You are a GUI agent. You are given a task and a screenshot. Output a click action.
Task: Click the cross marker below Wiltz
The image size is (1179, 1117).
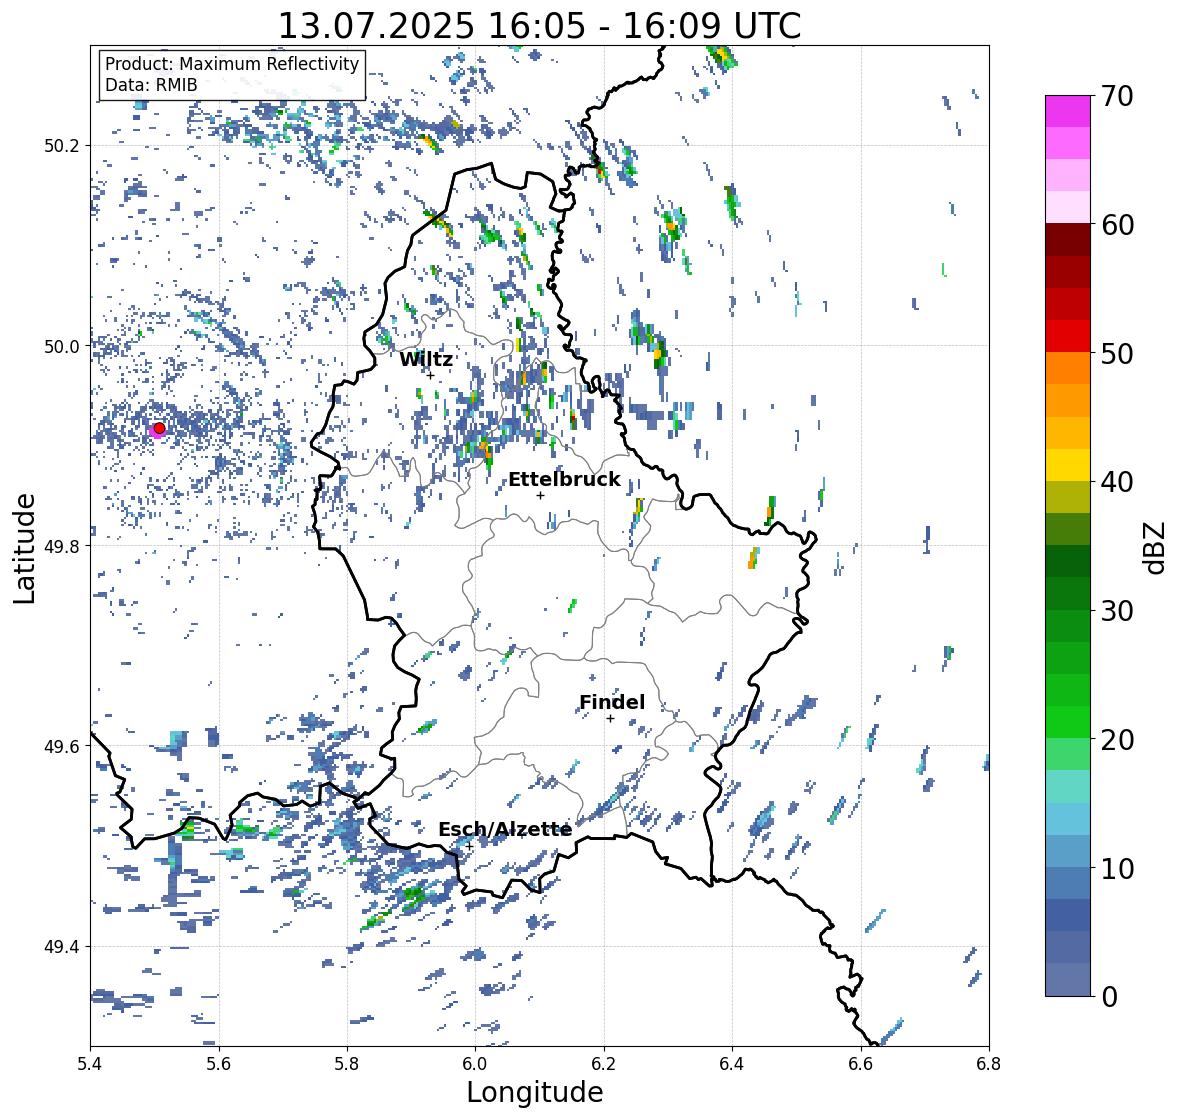(431, 375)
